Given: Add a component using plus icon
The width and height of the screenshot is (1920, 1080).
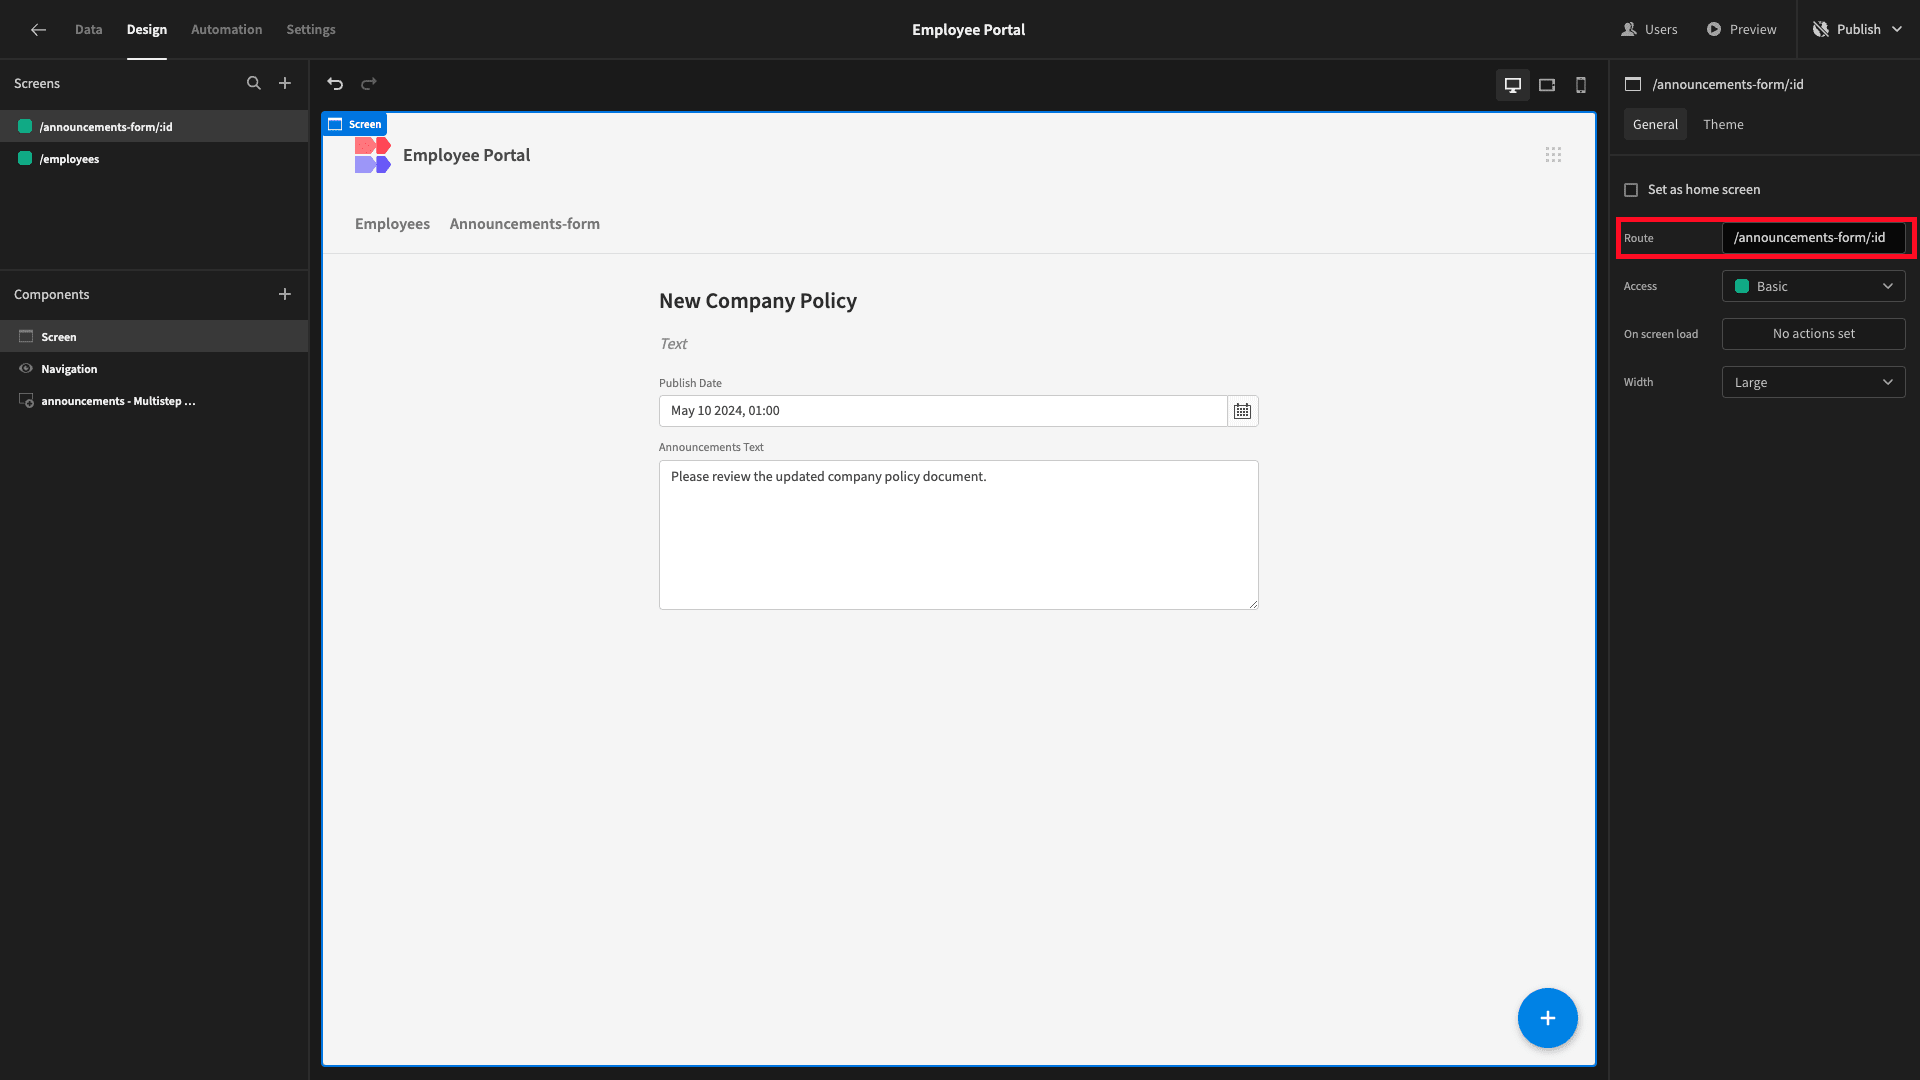Looking at the screenshot, I should coord(285,294).
